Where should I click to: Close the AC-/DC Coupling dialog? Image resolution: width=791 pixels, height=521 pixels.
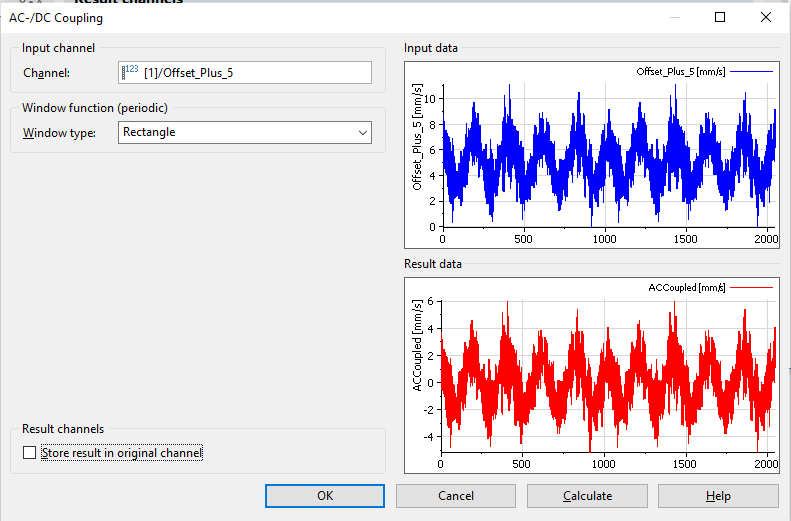tap(766, 17)
